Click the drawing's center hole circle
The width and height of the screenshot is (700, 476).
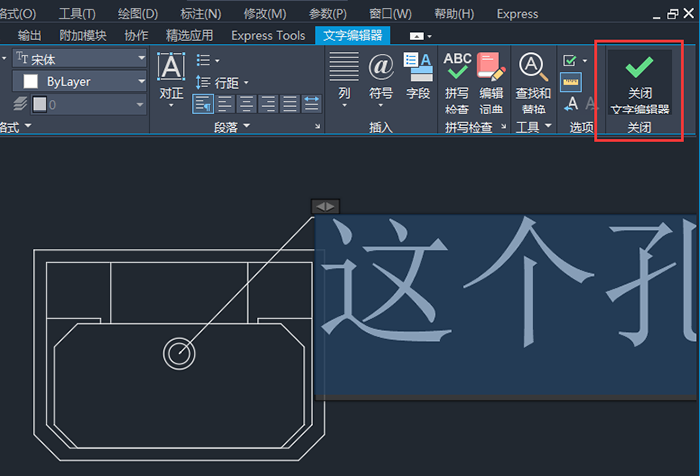coord(179,354)
